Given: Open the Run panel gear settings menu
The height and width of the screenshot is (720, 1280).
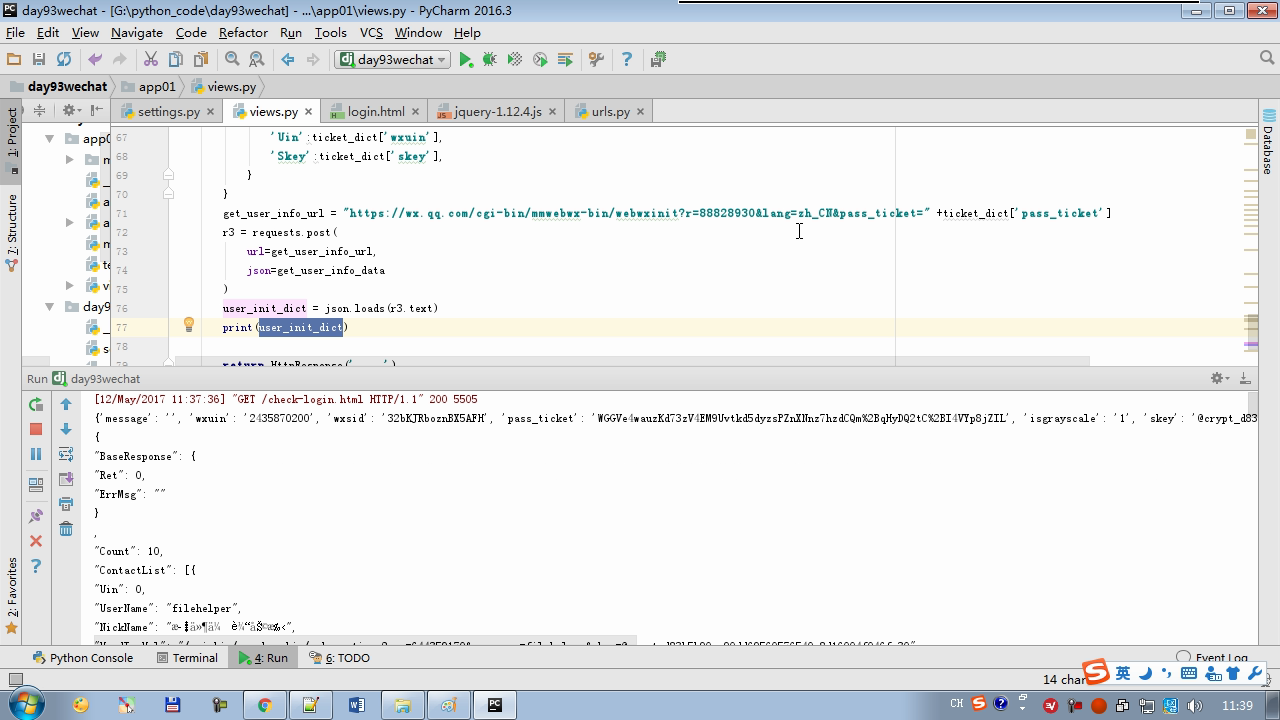Looking at the screenshot, I should [x=1218, y=378].
